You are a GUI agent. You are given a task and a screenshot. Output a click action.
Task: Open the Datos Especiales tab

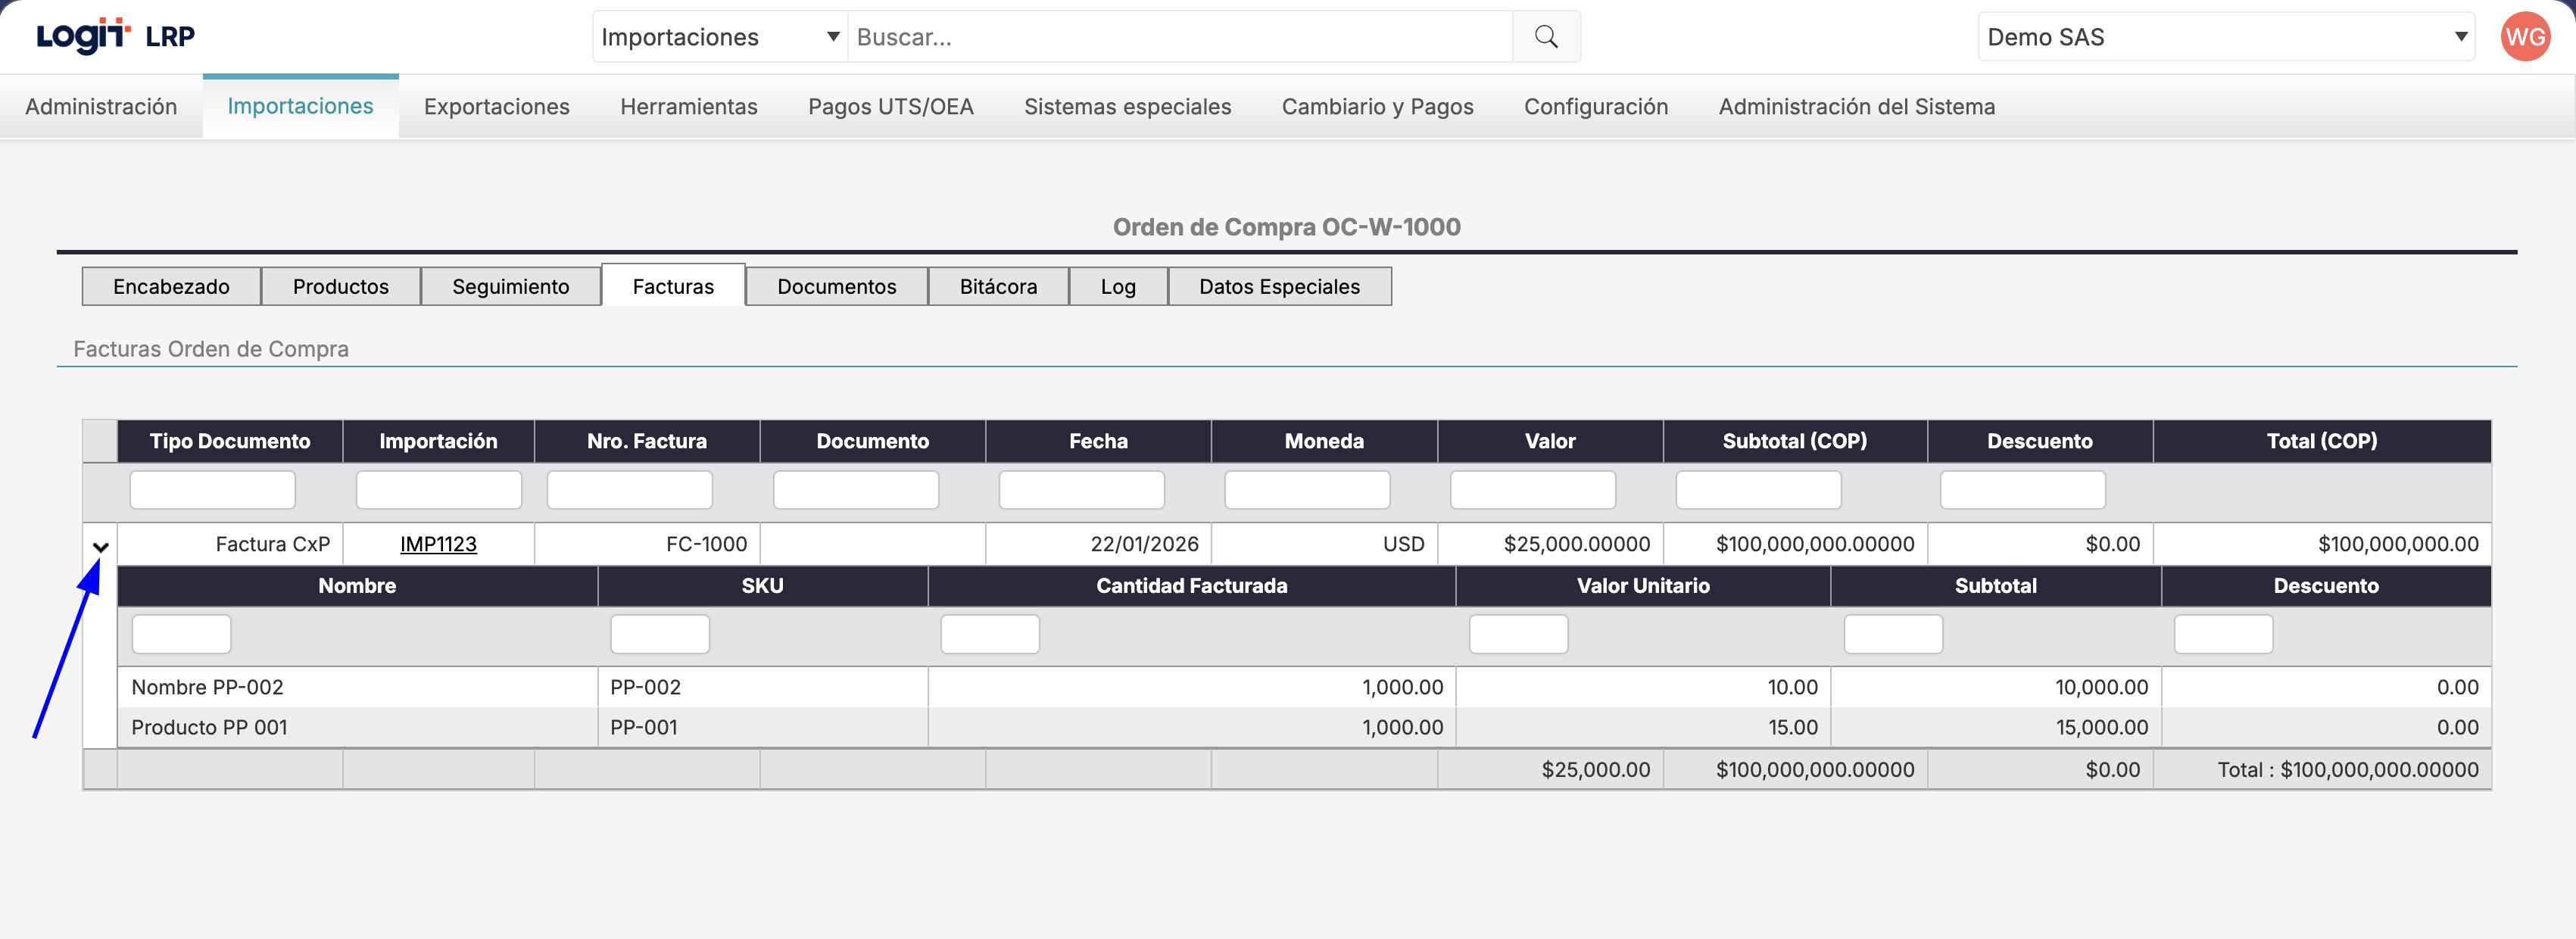[1278, 286]
